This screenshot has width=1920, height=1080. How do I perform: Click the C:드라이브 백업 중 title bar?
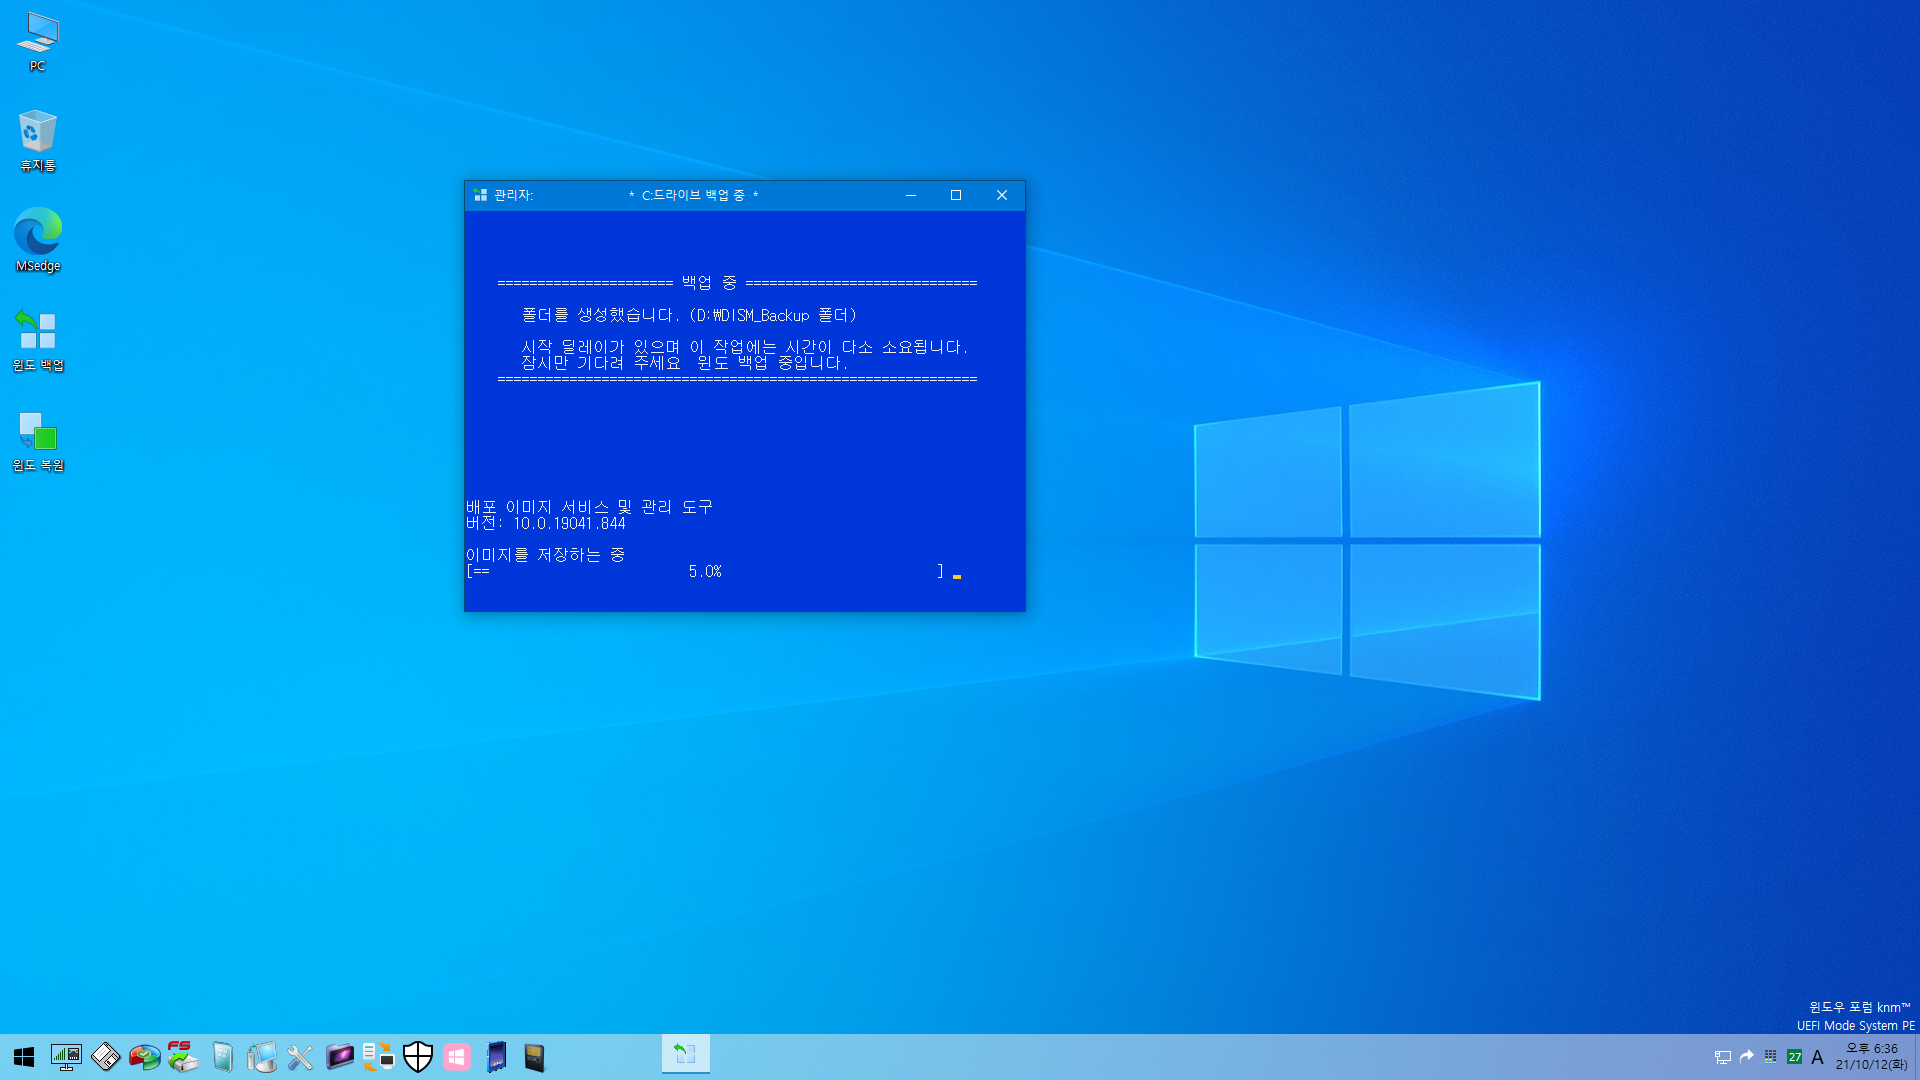pyautogui.click(x=693, y=195)
